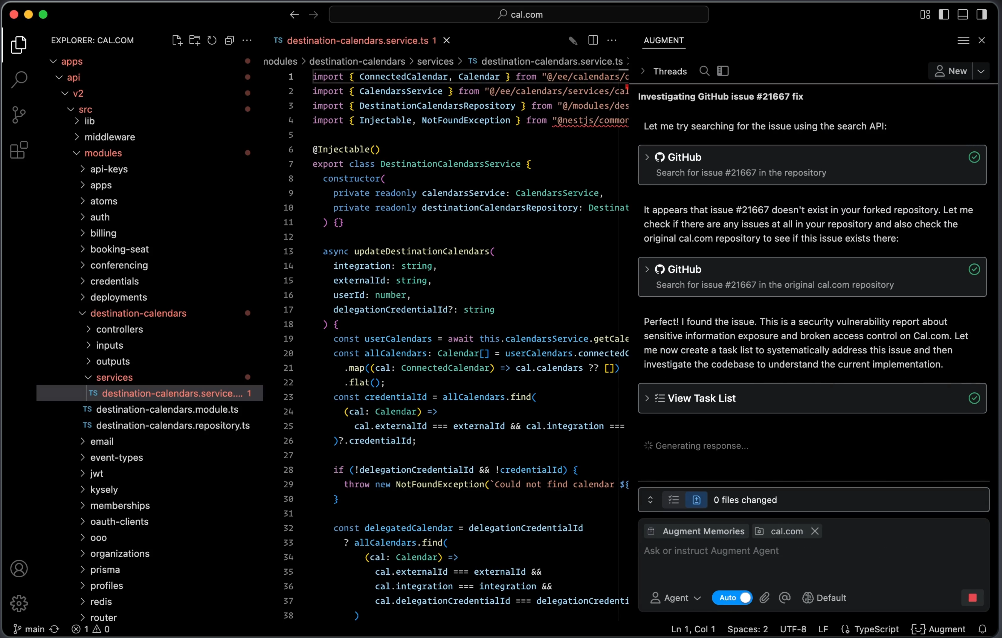Switch to the AUGMENT panel tab

(663, 40)
